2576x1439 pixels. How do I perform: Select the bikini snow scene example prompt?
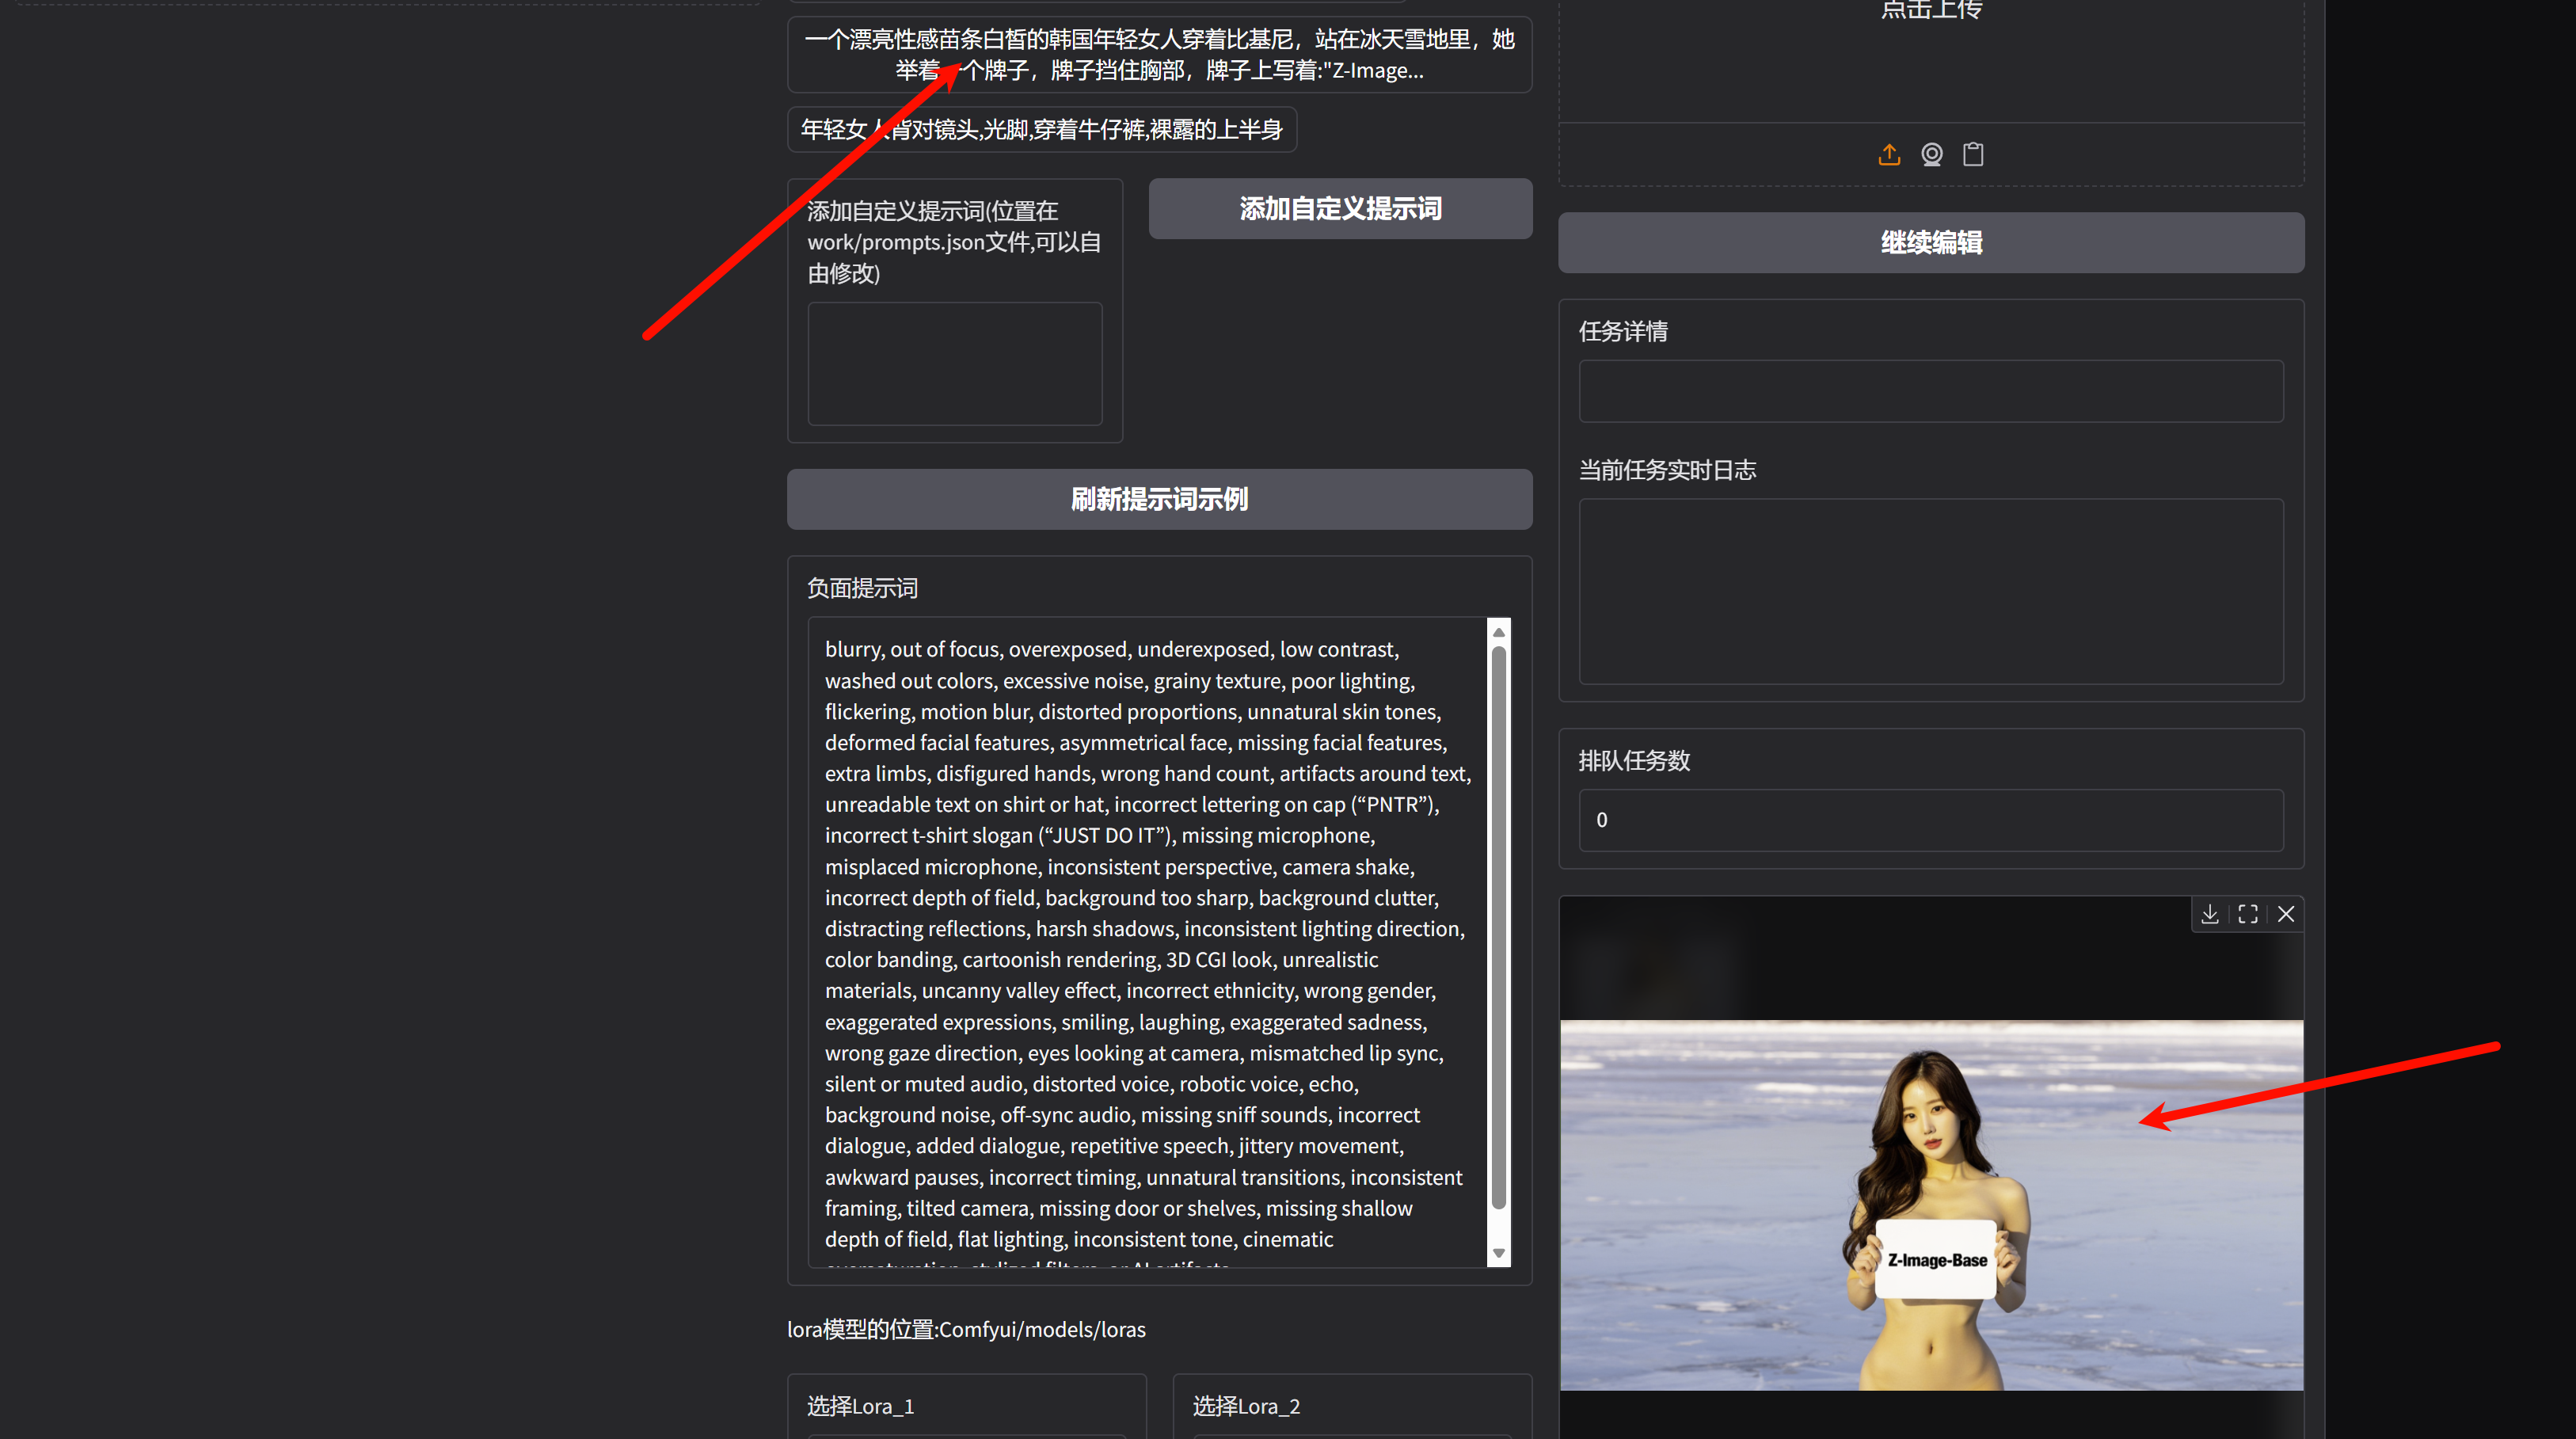pos(1159,54)
